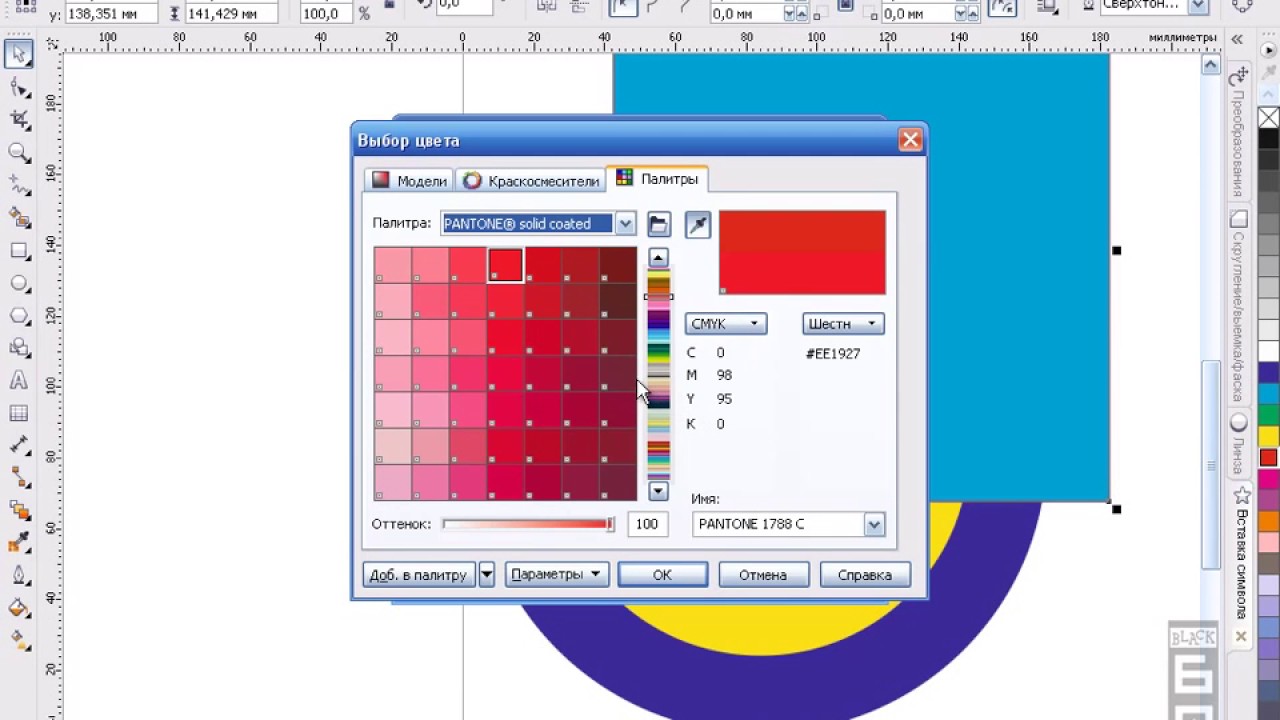Select the Basic Shapes tool
The height and width of the screenshot is (720, 1280).
[18, 348]
